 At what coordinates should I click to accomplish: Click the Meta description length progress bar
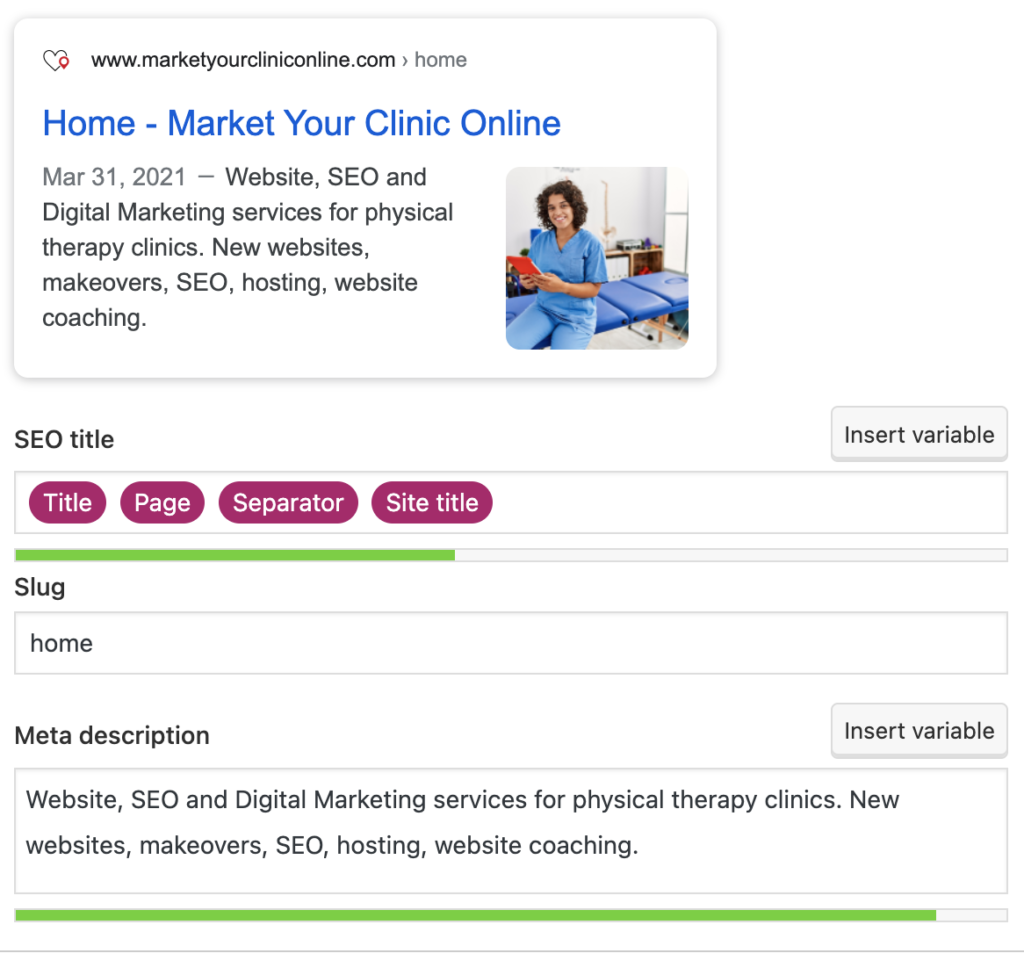[511, 915]
